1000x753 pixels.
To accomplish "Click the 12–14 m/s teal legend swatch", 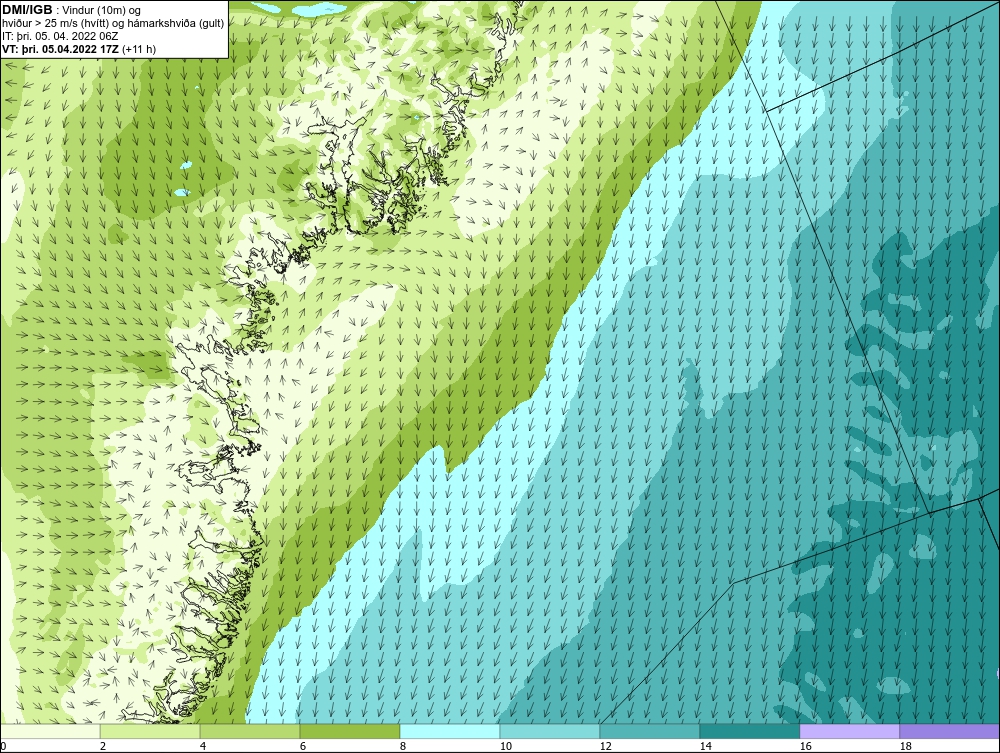I will coord(649,731).
